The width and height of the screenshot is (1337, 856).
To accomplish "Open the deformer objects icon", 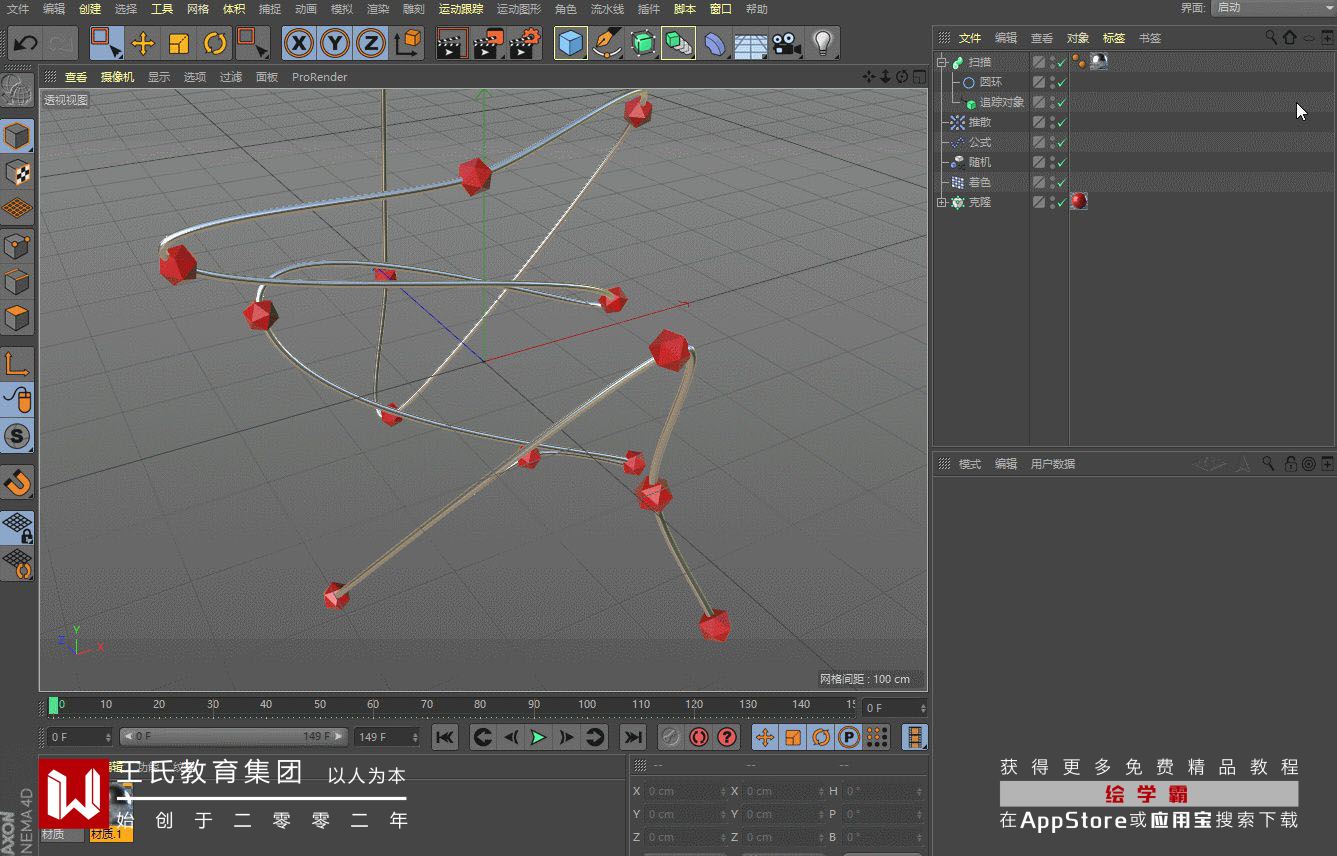I will point(714,43).
